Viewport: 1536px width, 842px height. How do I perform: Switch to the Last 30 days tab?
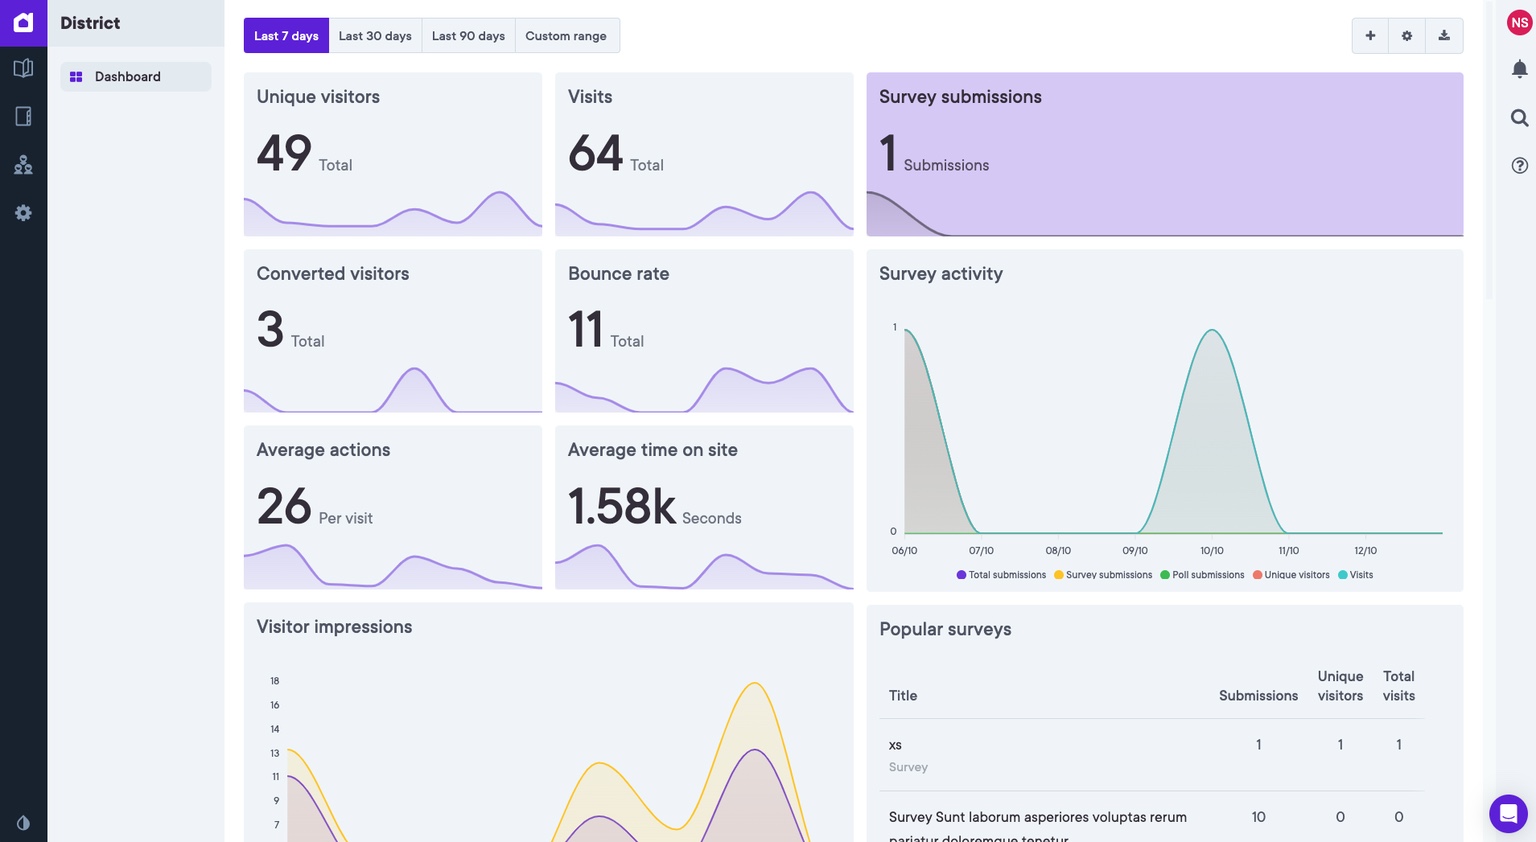click(x=375, y=36)
